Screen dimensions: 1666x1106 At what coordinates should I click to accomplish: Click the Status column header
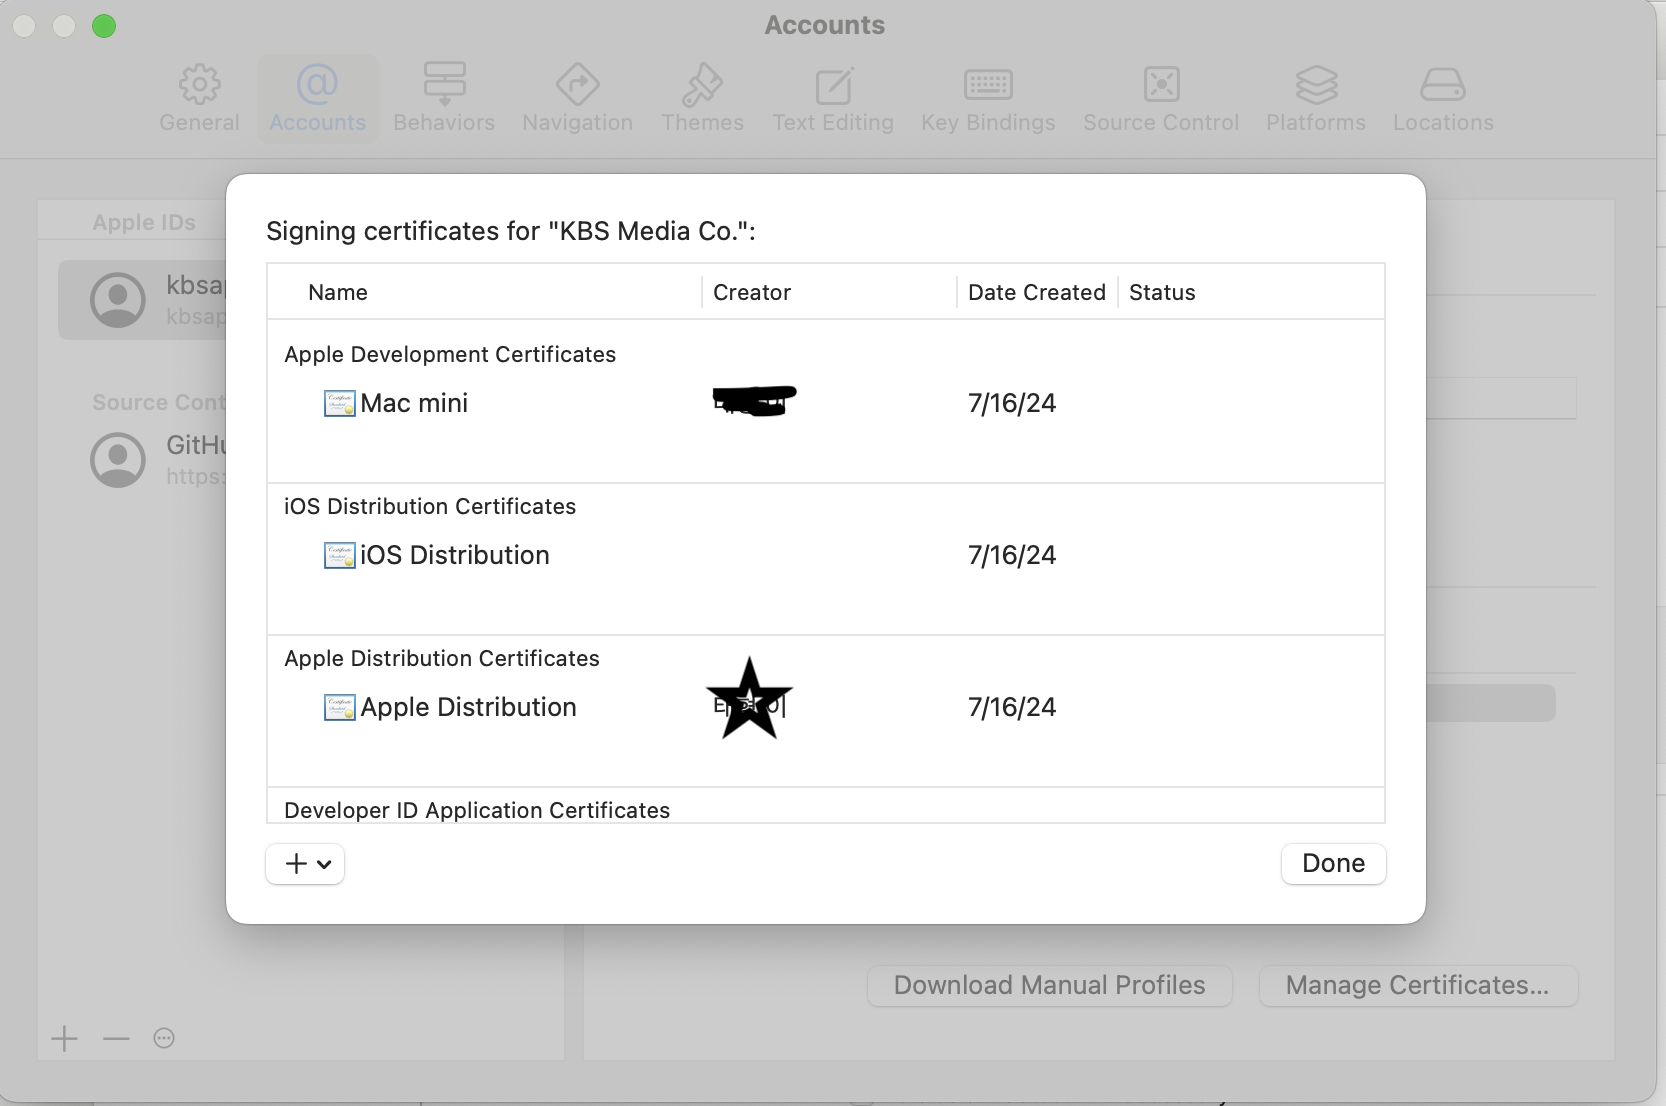click(x=1162, y=292)
